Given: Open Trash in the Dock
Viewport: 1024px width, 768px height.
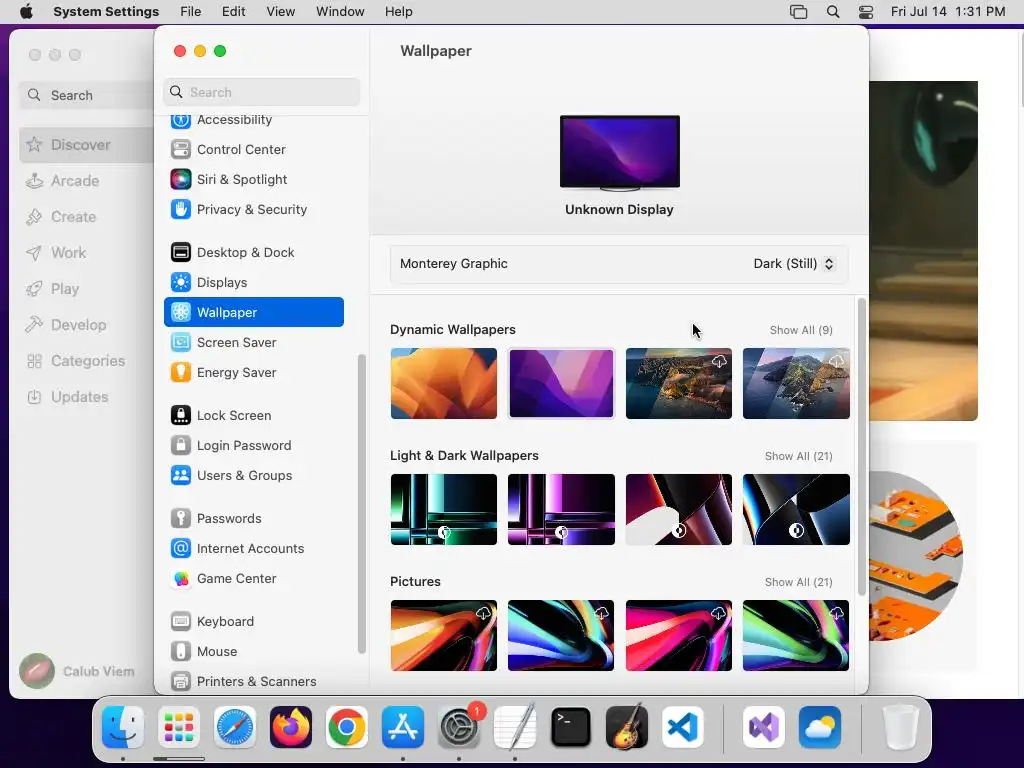Looking at the screenshot, I should click(x=901, y=728).
